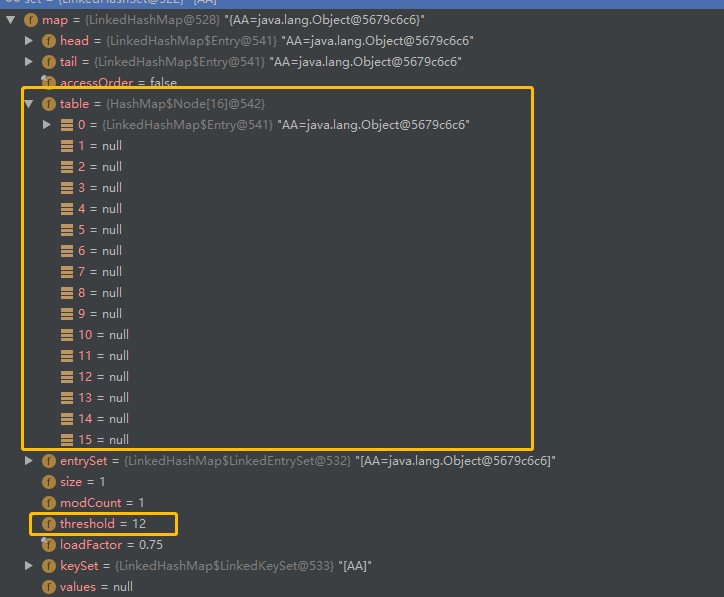Select the 'threshold = 12' row

(94, 524)
